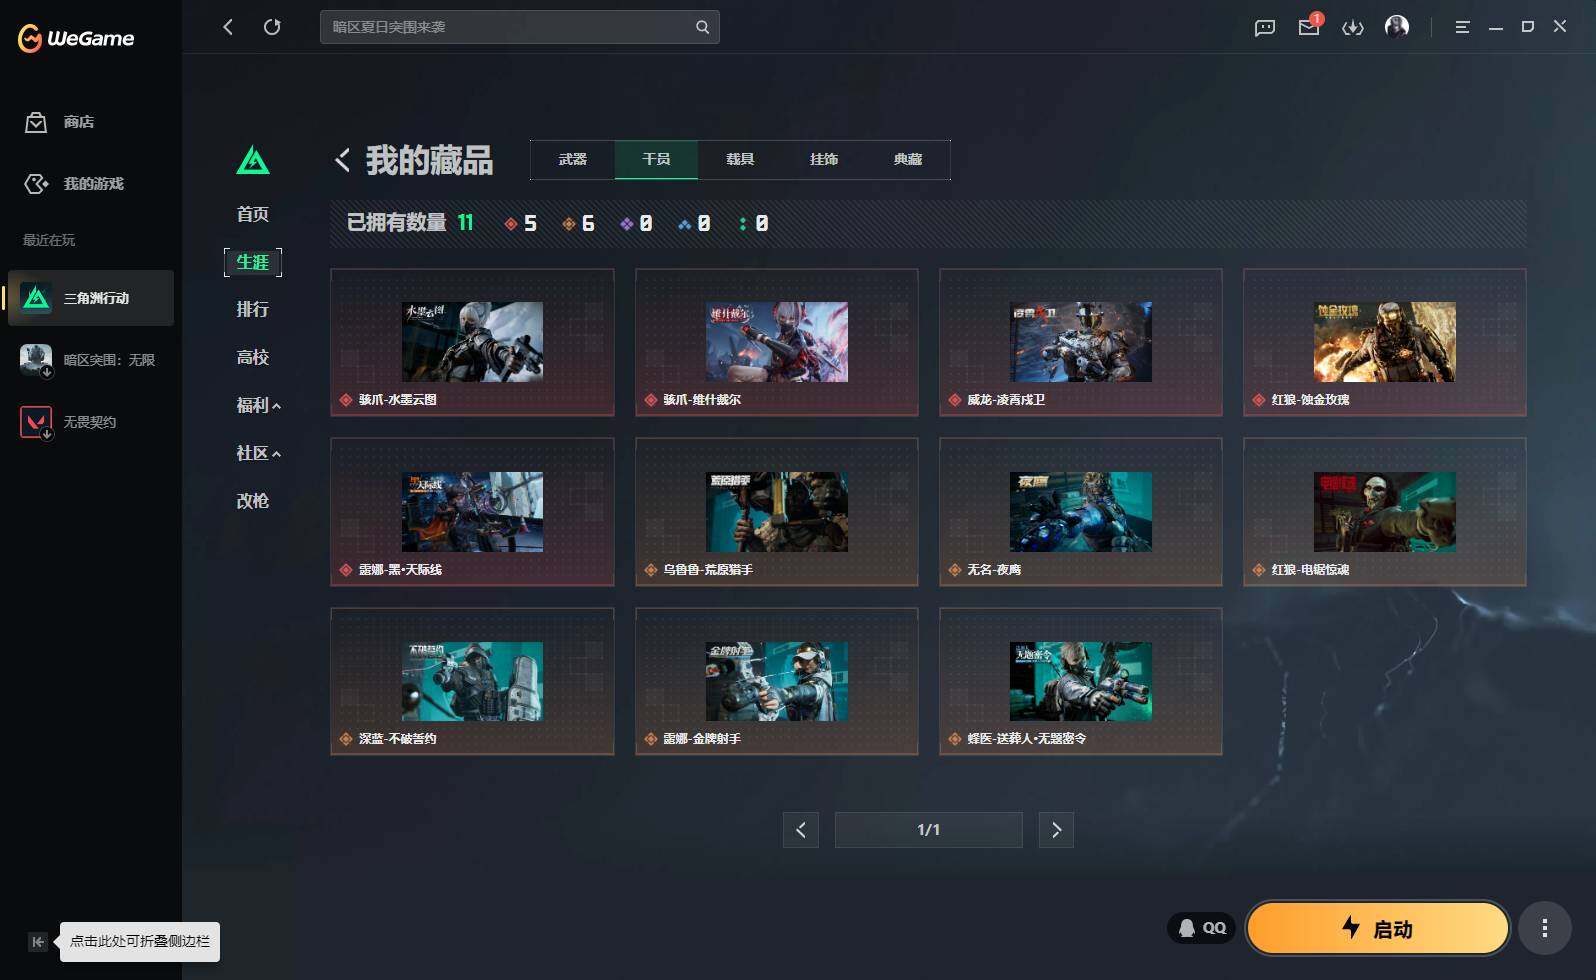Click the search magnifier icon
Viewport: 1596px width, 980px height.
coord(702,27)
